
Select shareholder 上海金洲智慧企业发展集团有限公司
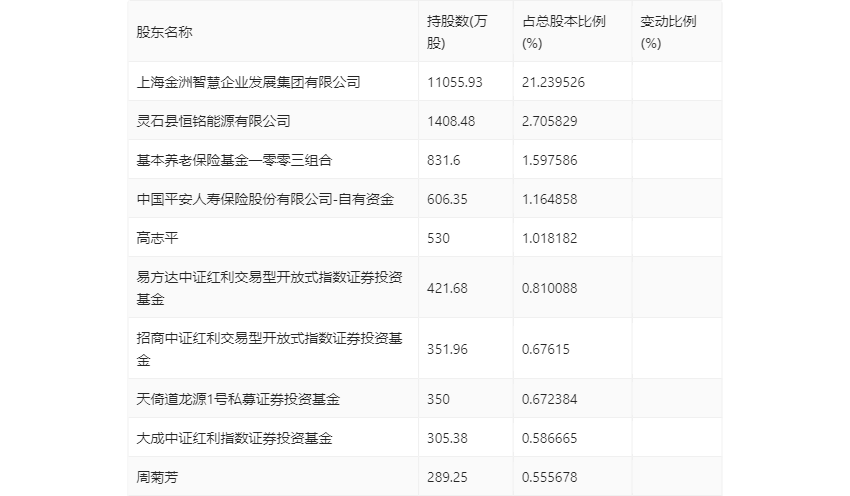[x=248, y=82]
